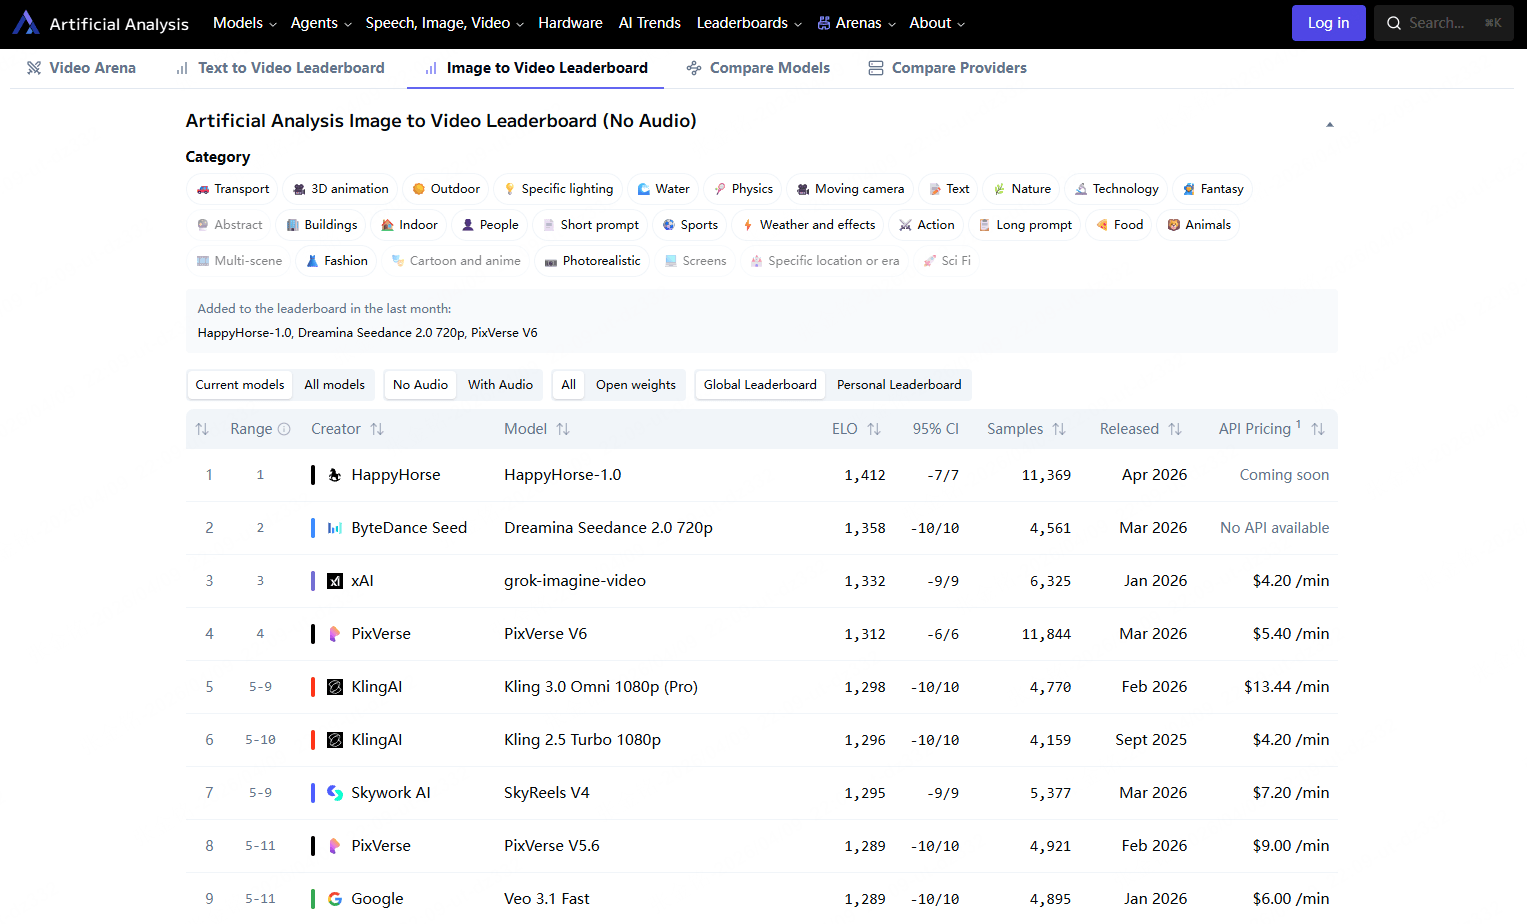Open the search field via magnifier icon
Image resolution: width=1527 pixels, height=924 pixels.
(x=1394, y=22)
